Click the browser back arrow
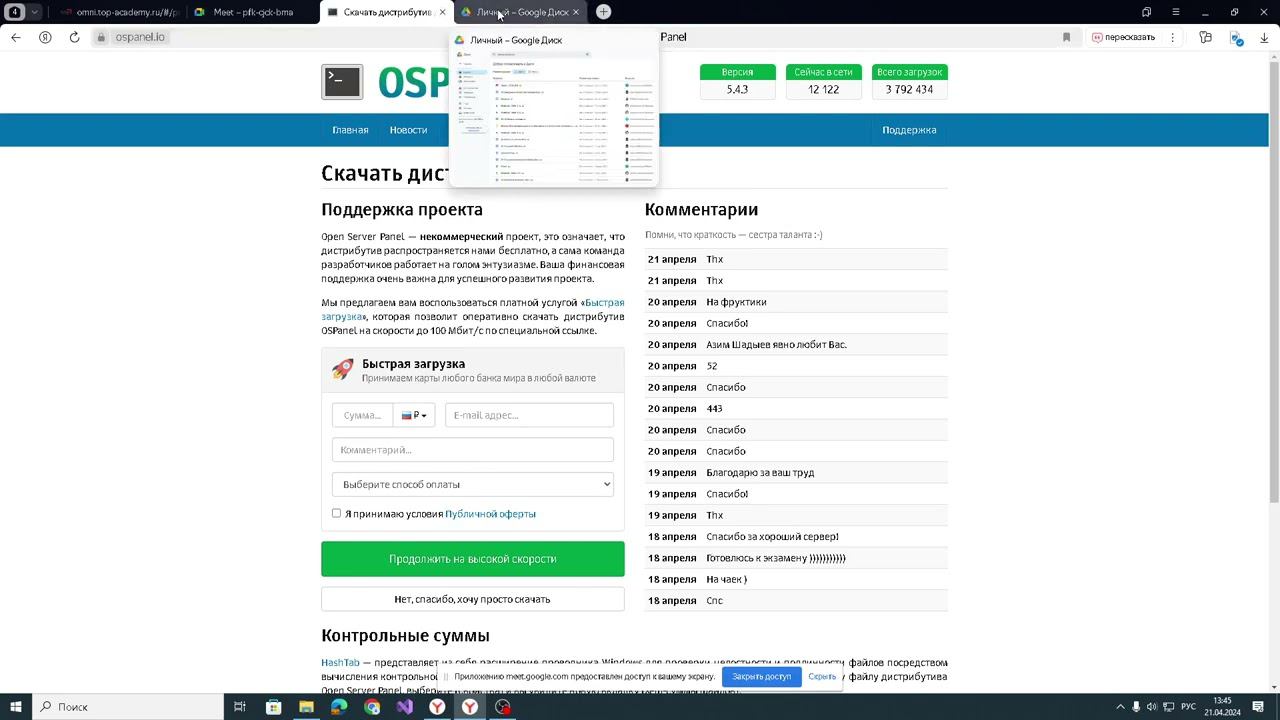Viewport: 1280px width, 720px height. tap(15, 37)
